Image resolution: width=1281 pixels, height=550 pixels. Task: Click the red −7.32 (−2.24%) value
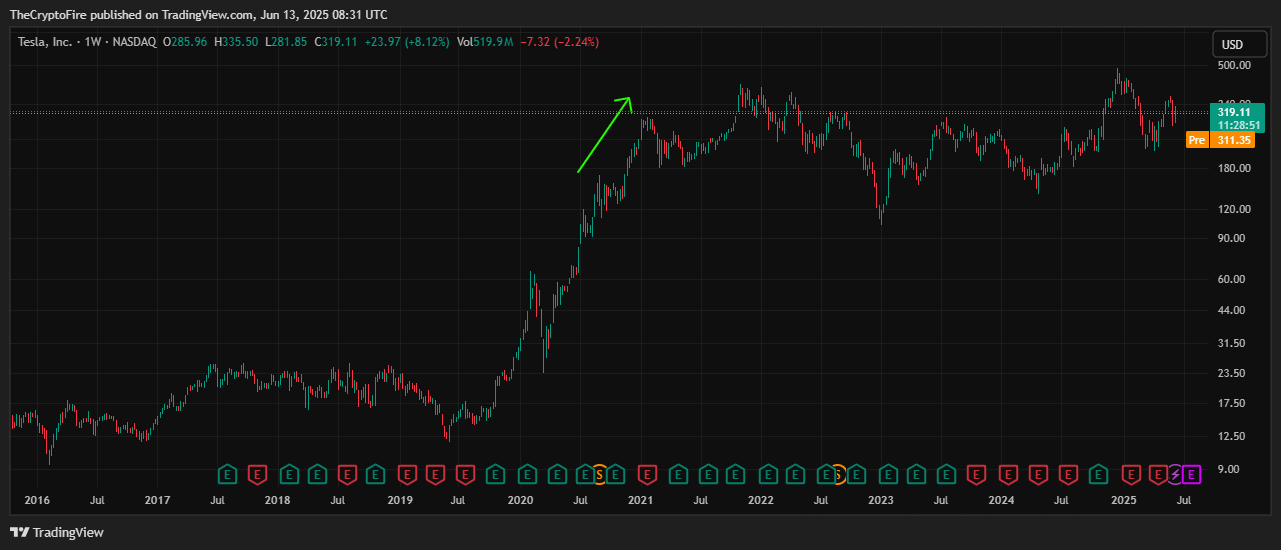(x=560, y=42)
